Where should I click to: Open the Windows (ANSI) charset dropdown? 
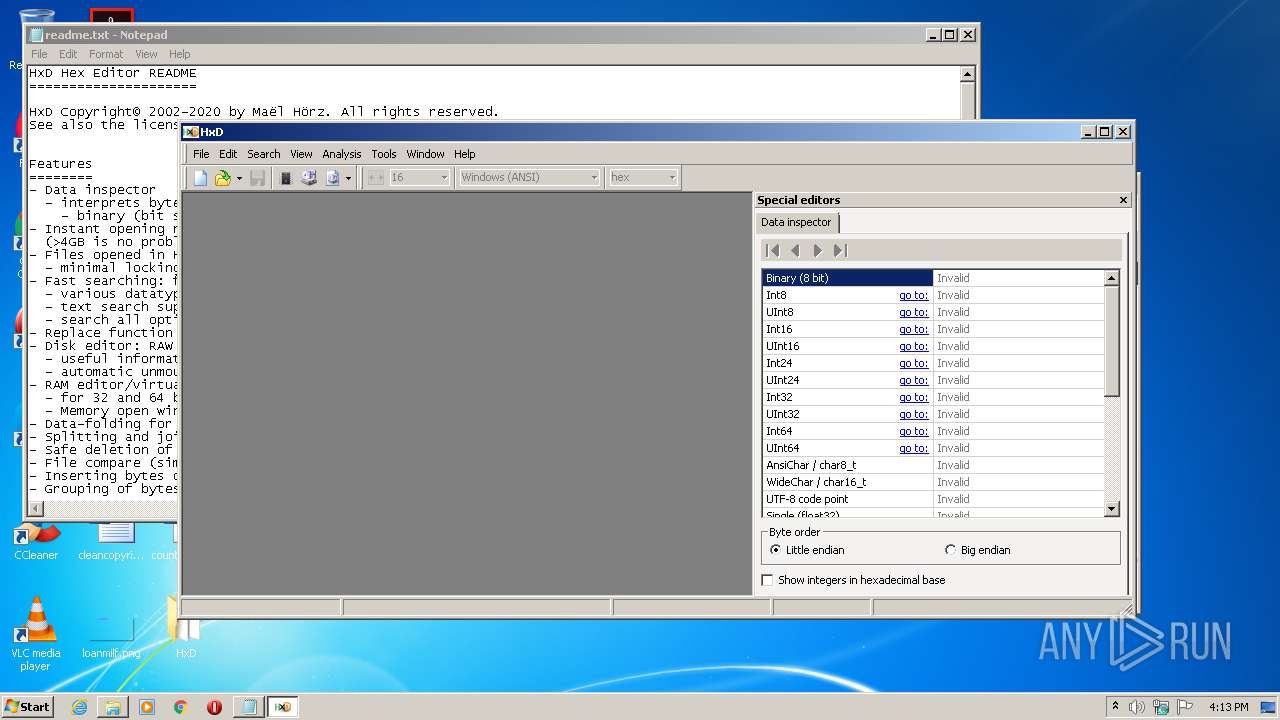click(529, 177)
